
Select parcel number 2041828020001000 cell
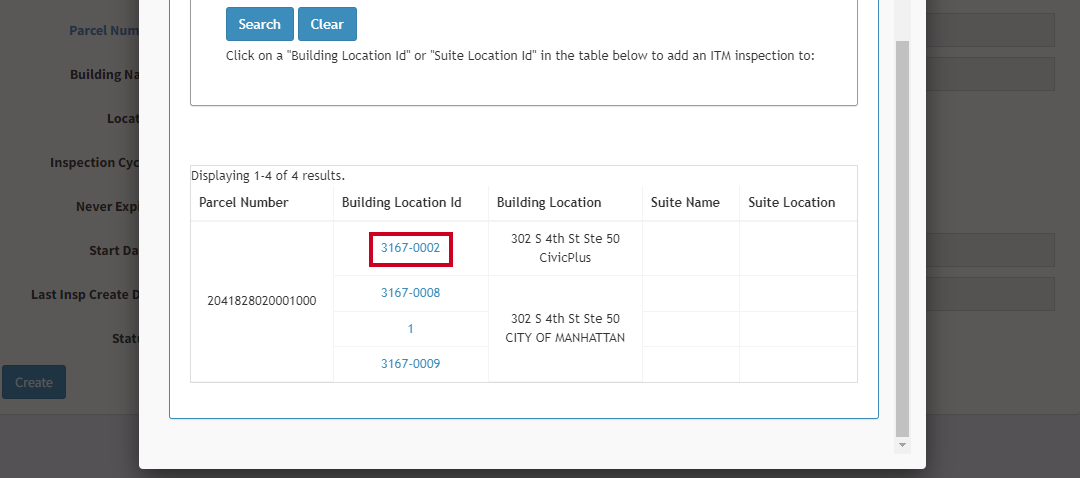point(262,301)
